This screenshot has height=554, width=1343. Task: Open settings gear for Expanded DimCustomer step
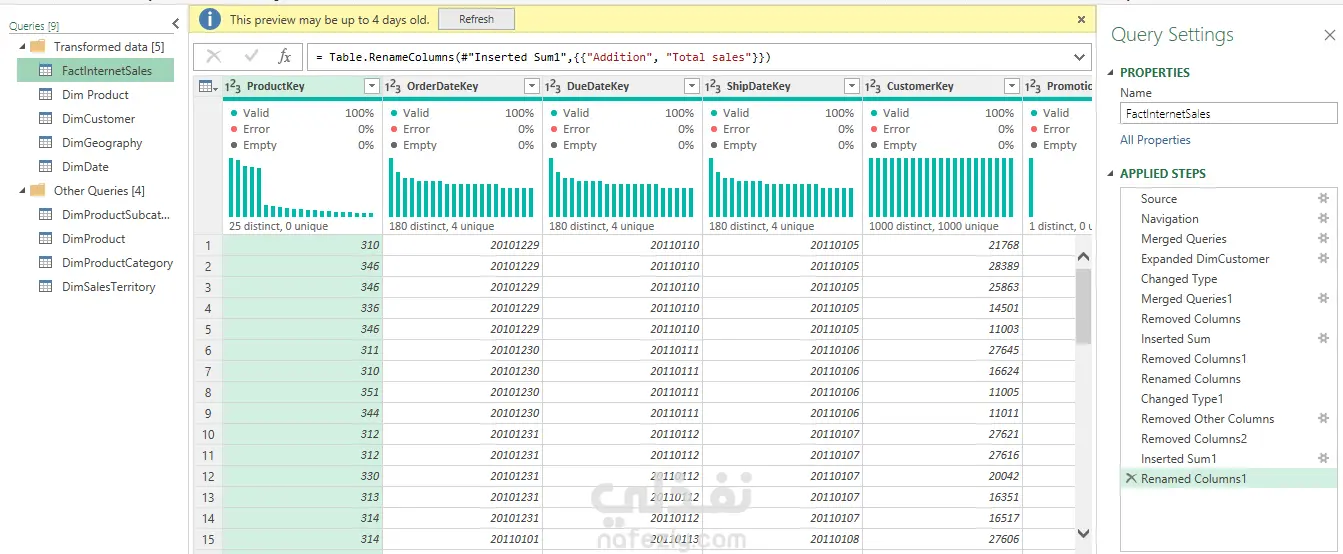(1324, 259)
